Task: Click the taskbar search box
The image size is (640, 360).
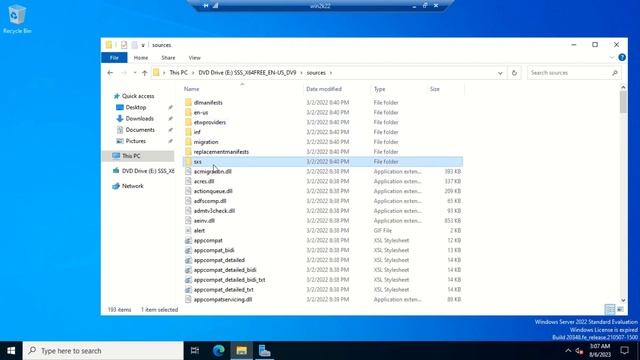Action: click(103, 351)
